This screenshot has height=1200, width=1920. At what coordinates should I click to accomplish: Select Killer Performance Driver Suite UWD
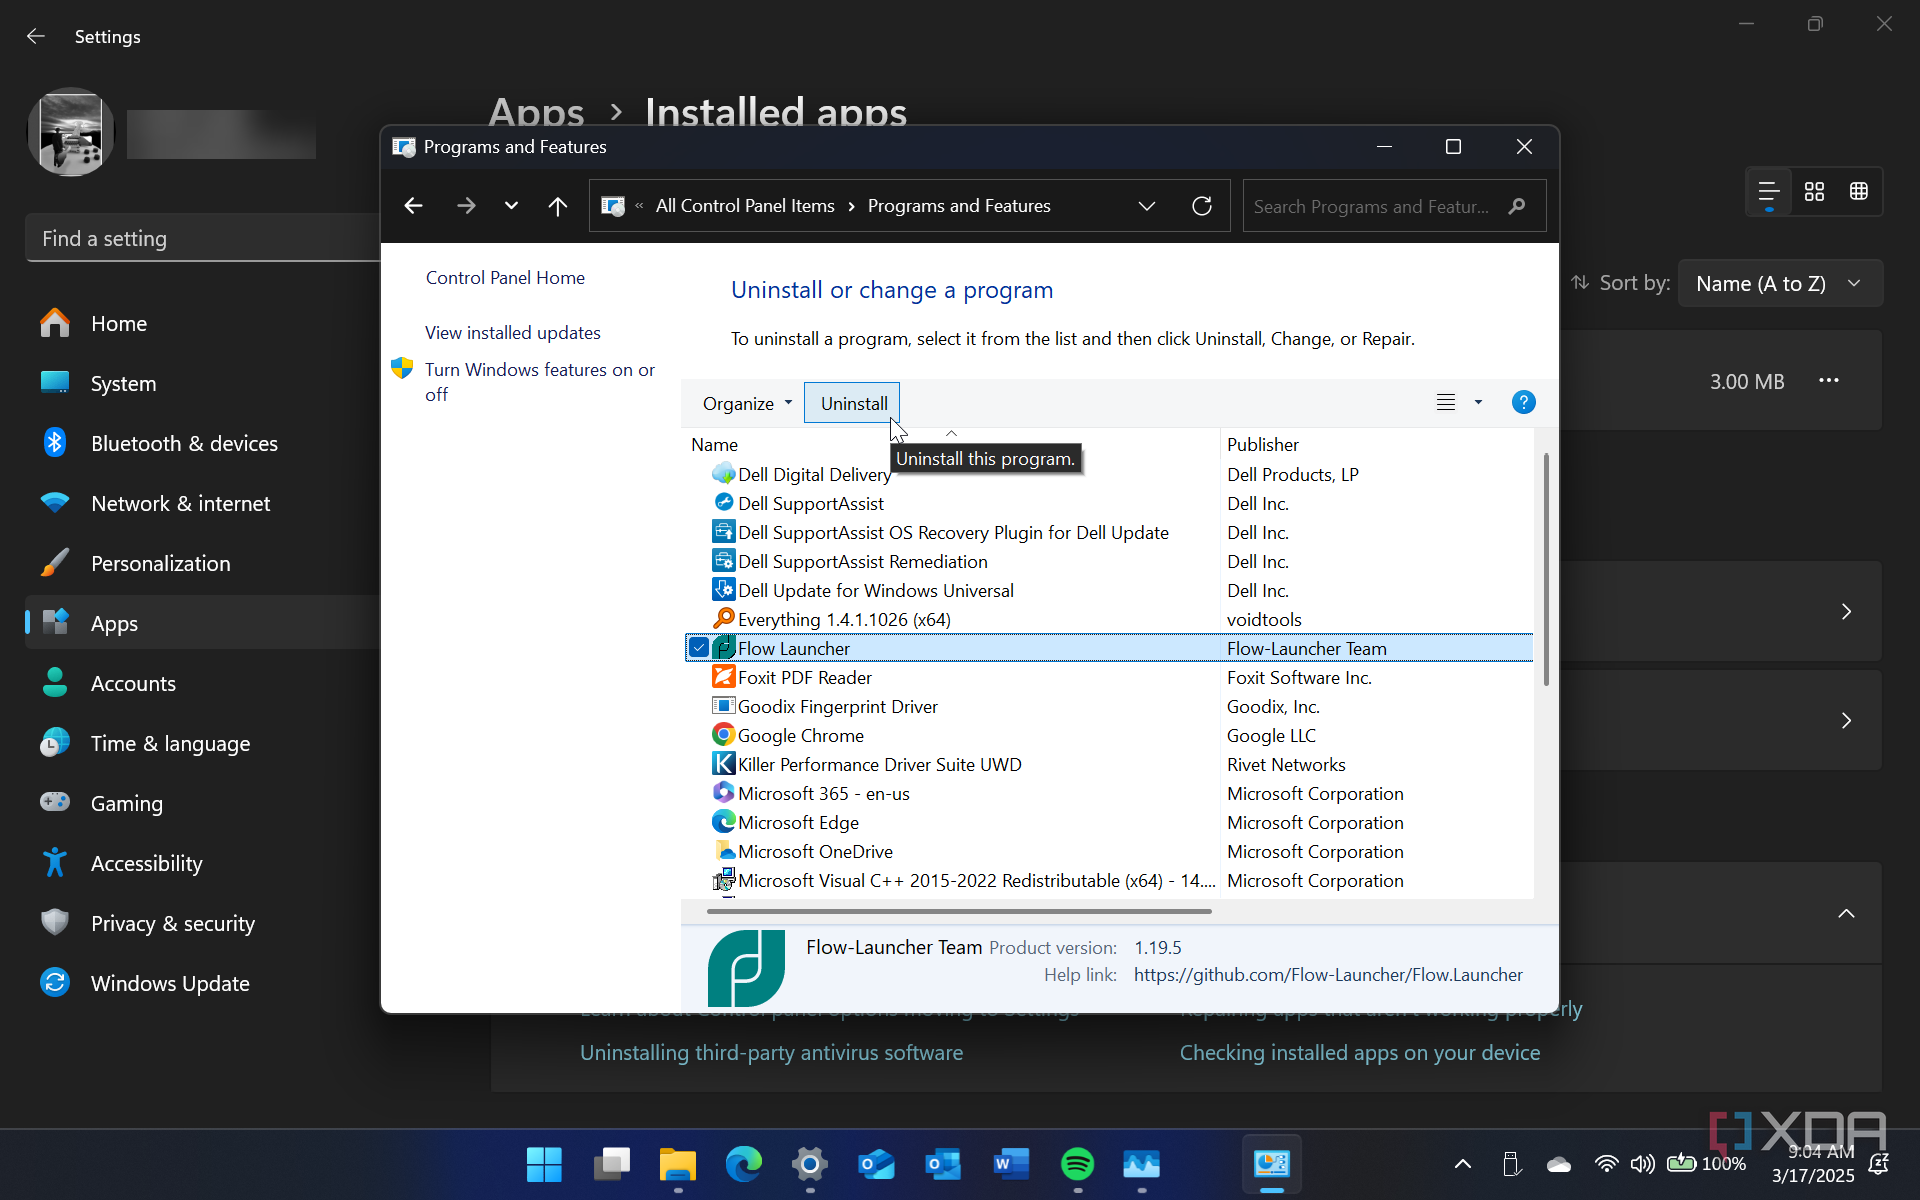click(x=1109, y=764)
